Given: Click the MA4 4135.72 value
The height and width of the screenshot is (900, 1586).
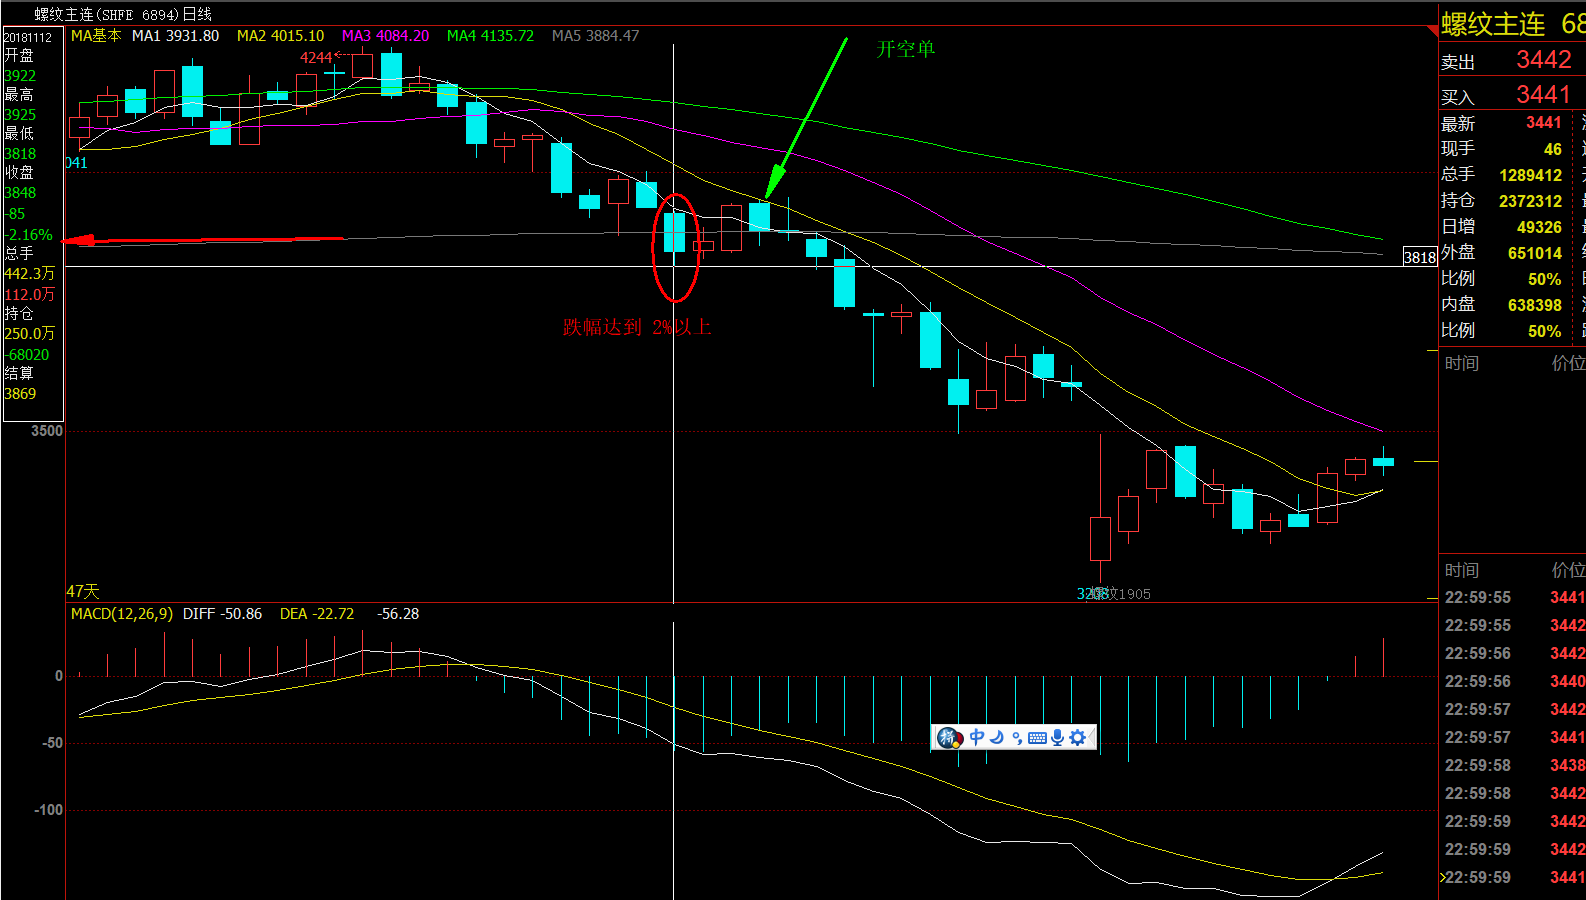Looking at the screenshot, I should 491,36.
